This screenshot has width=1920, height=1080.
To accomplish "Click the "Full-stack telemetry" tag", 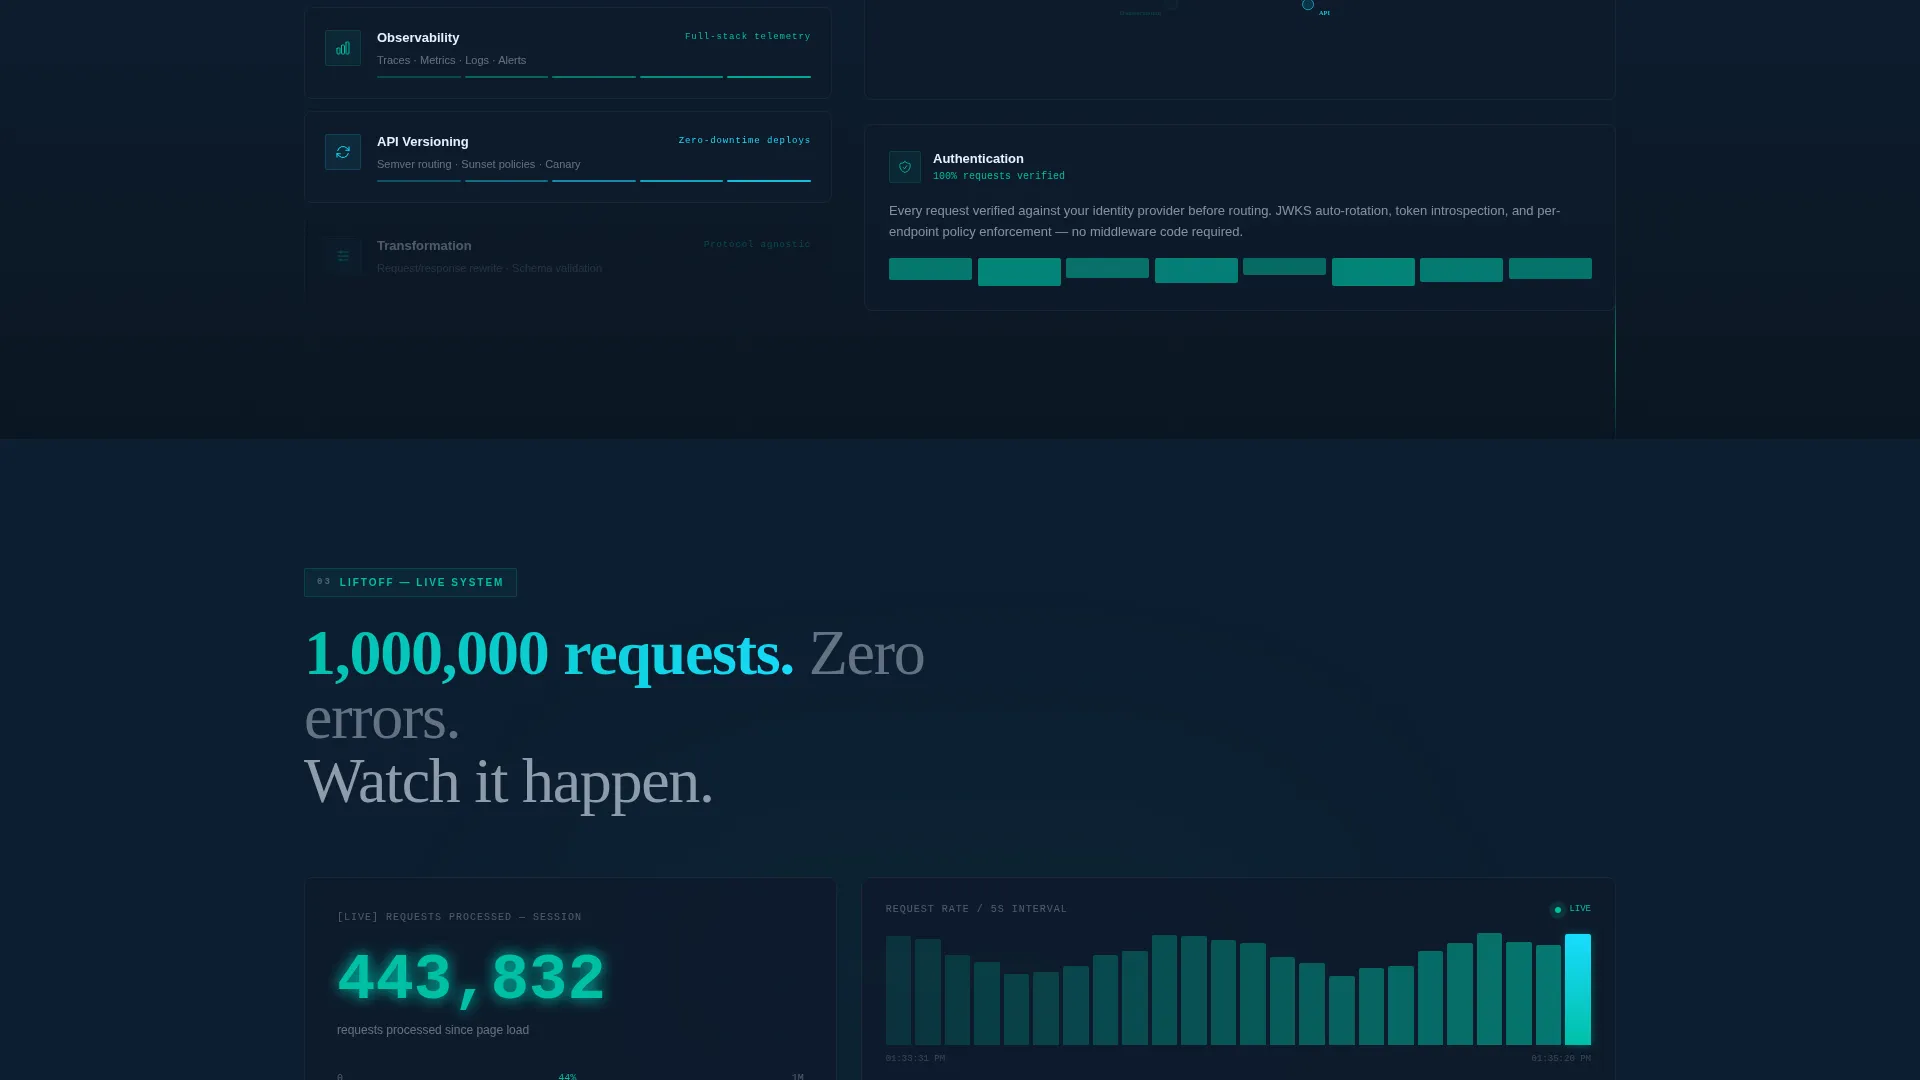I will (x=748, y=36).
